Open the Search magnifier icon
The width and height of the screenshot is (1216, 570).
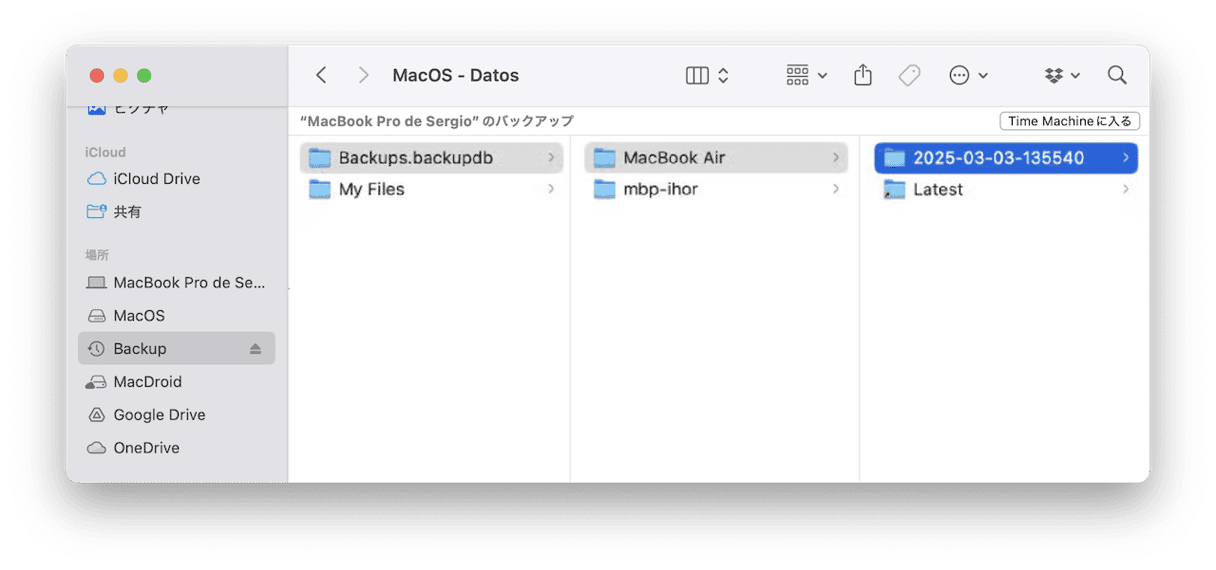(1117, 76)
